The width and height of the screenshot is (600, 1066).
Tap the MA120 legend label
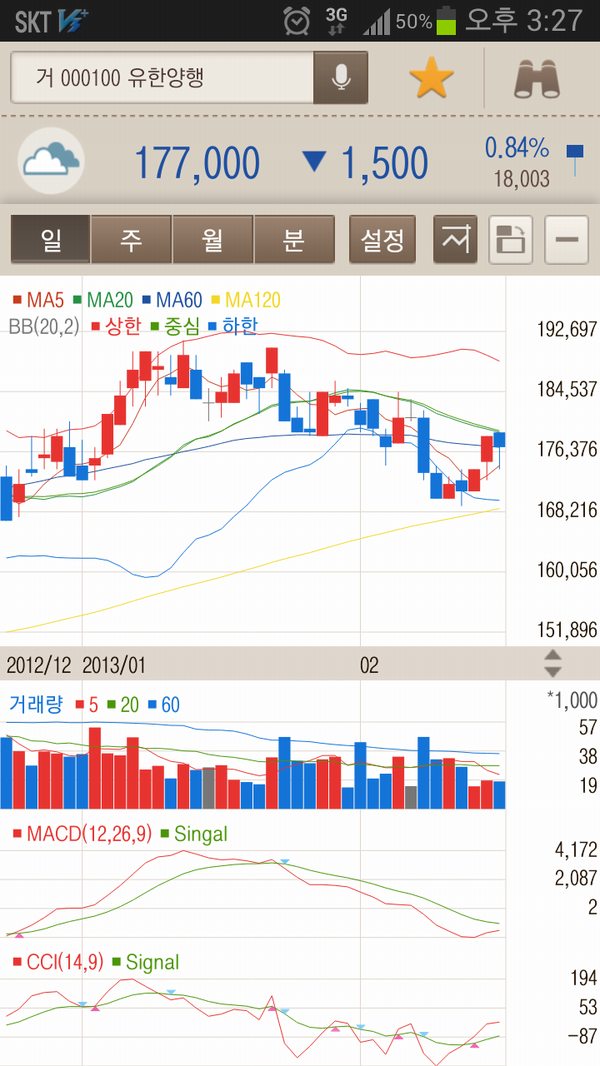click(x=247, y=300)
